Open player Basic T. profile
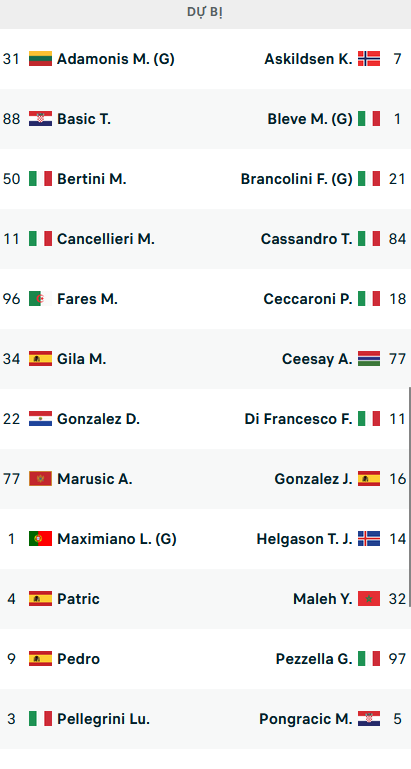Screen dimensions: 411x769 (x=84, y=119)
